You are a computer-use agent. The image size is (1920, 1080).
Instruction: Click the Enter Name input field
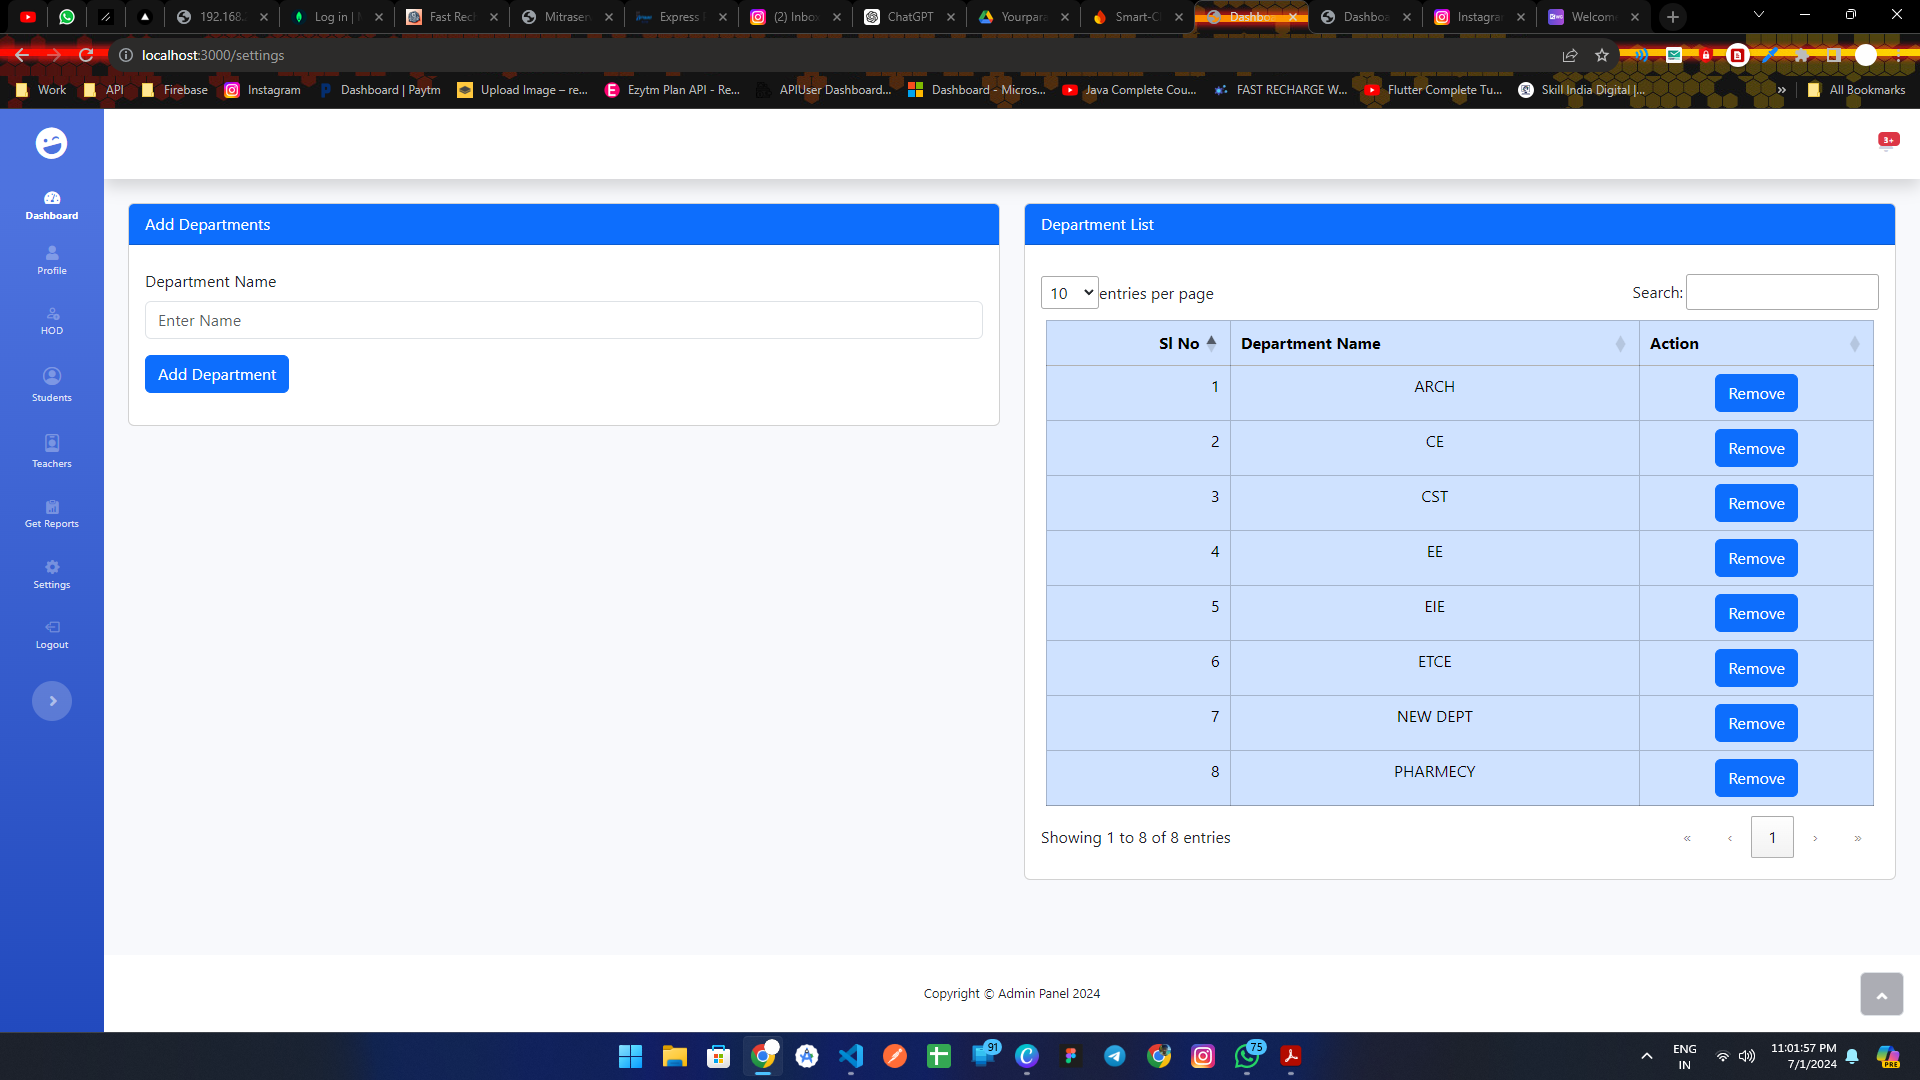pos(563,321)
